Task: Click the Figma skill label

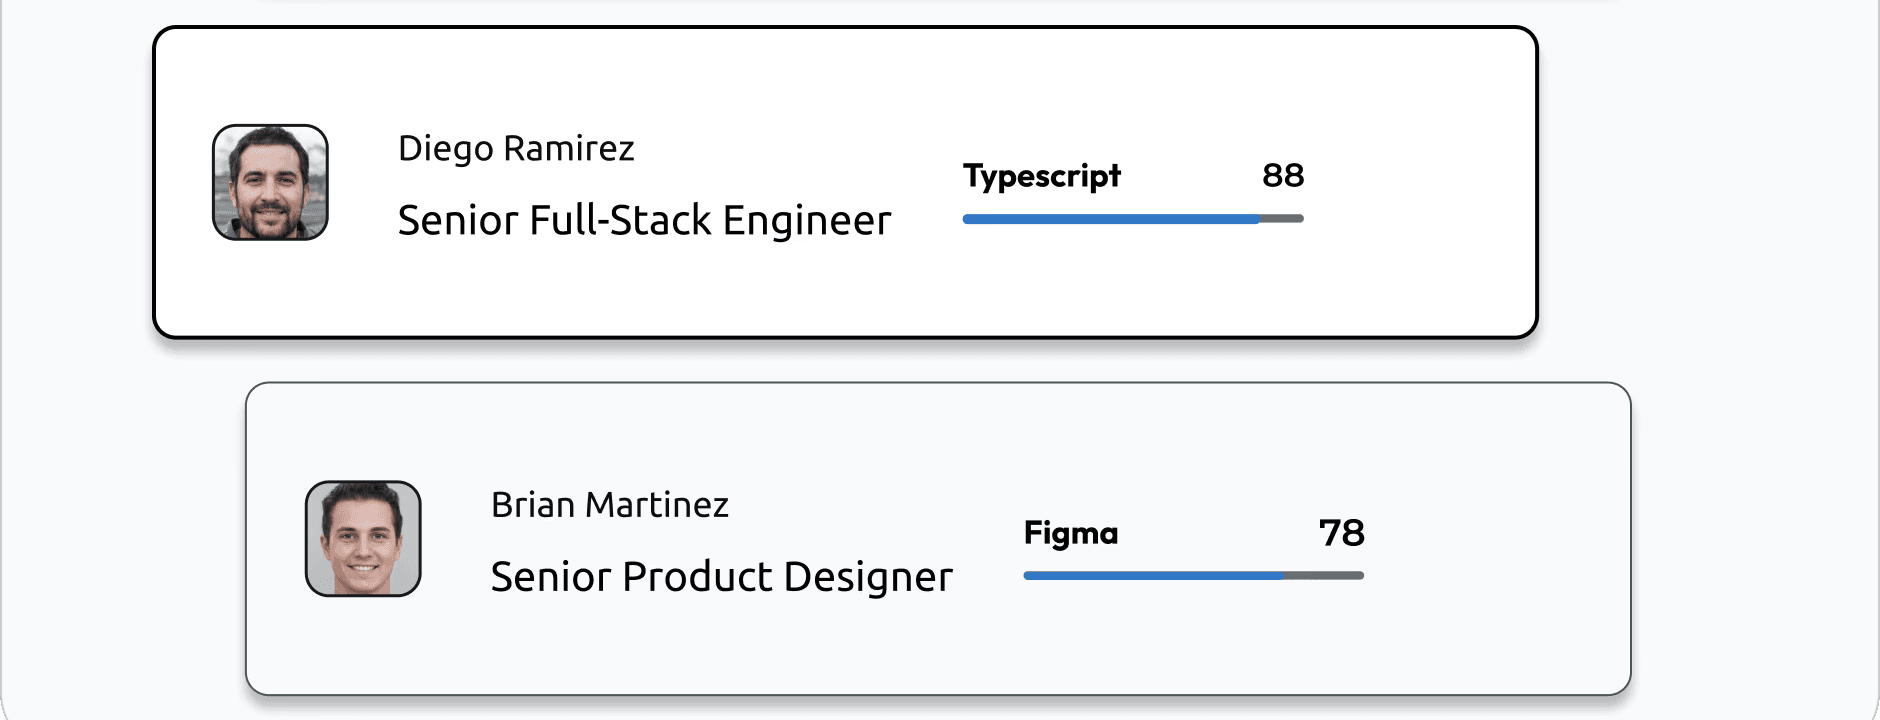Action: (1070, 533)
